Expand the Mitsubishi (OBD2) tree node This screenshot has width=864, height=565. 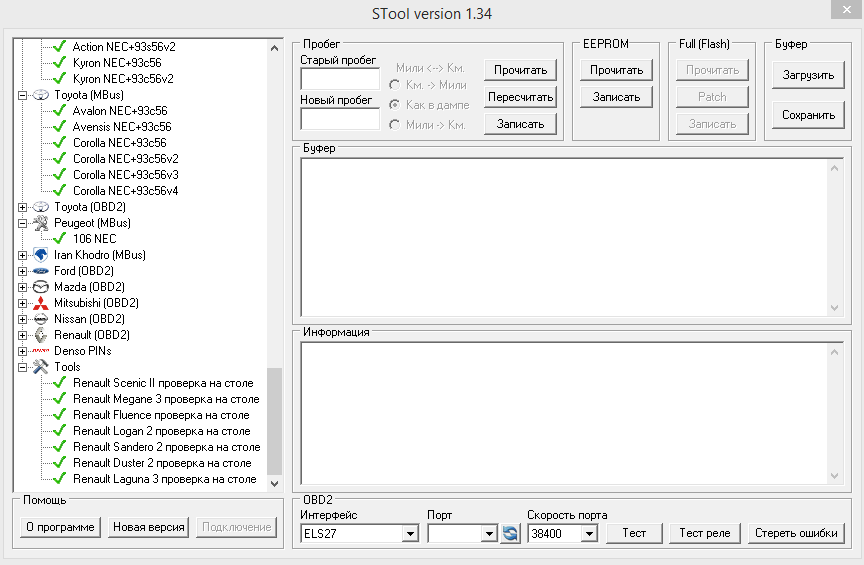tap(23, 303)
